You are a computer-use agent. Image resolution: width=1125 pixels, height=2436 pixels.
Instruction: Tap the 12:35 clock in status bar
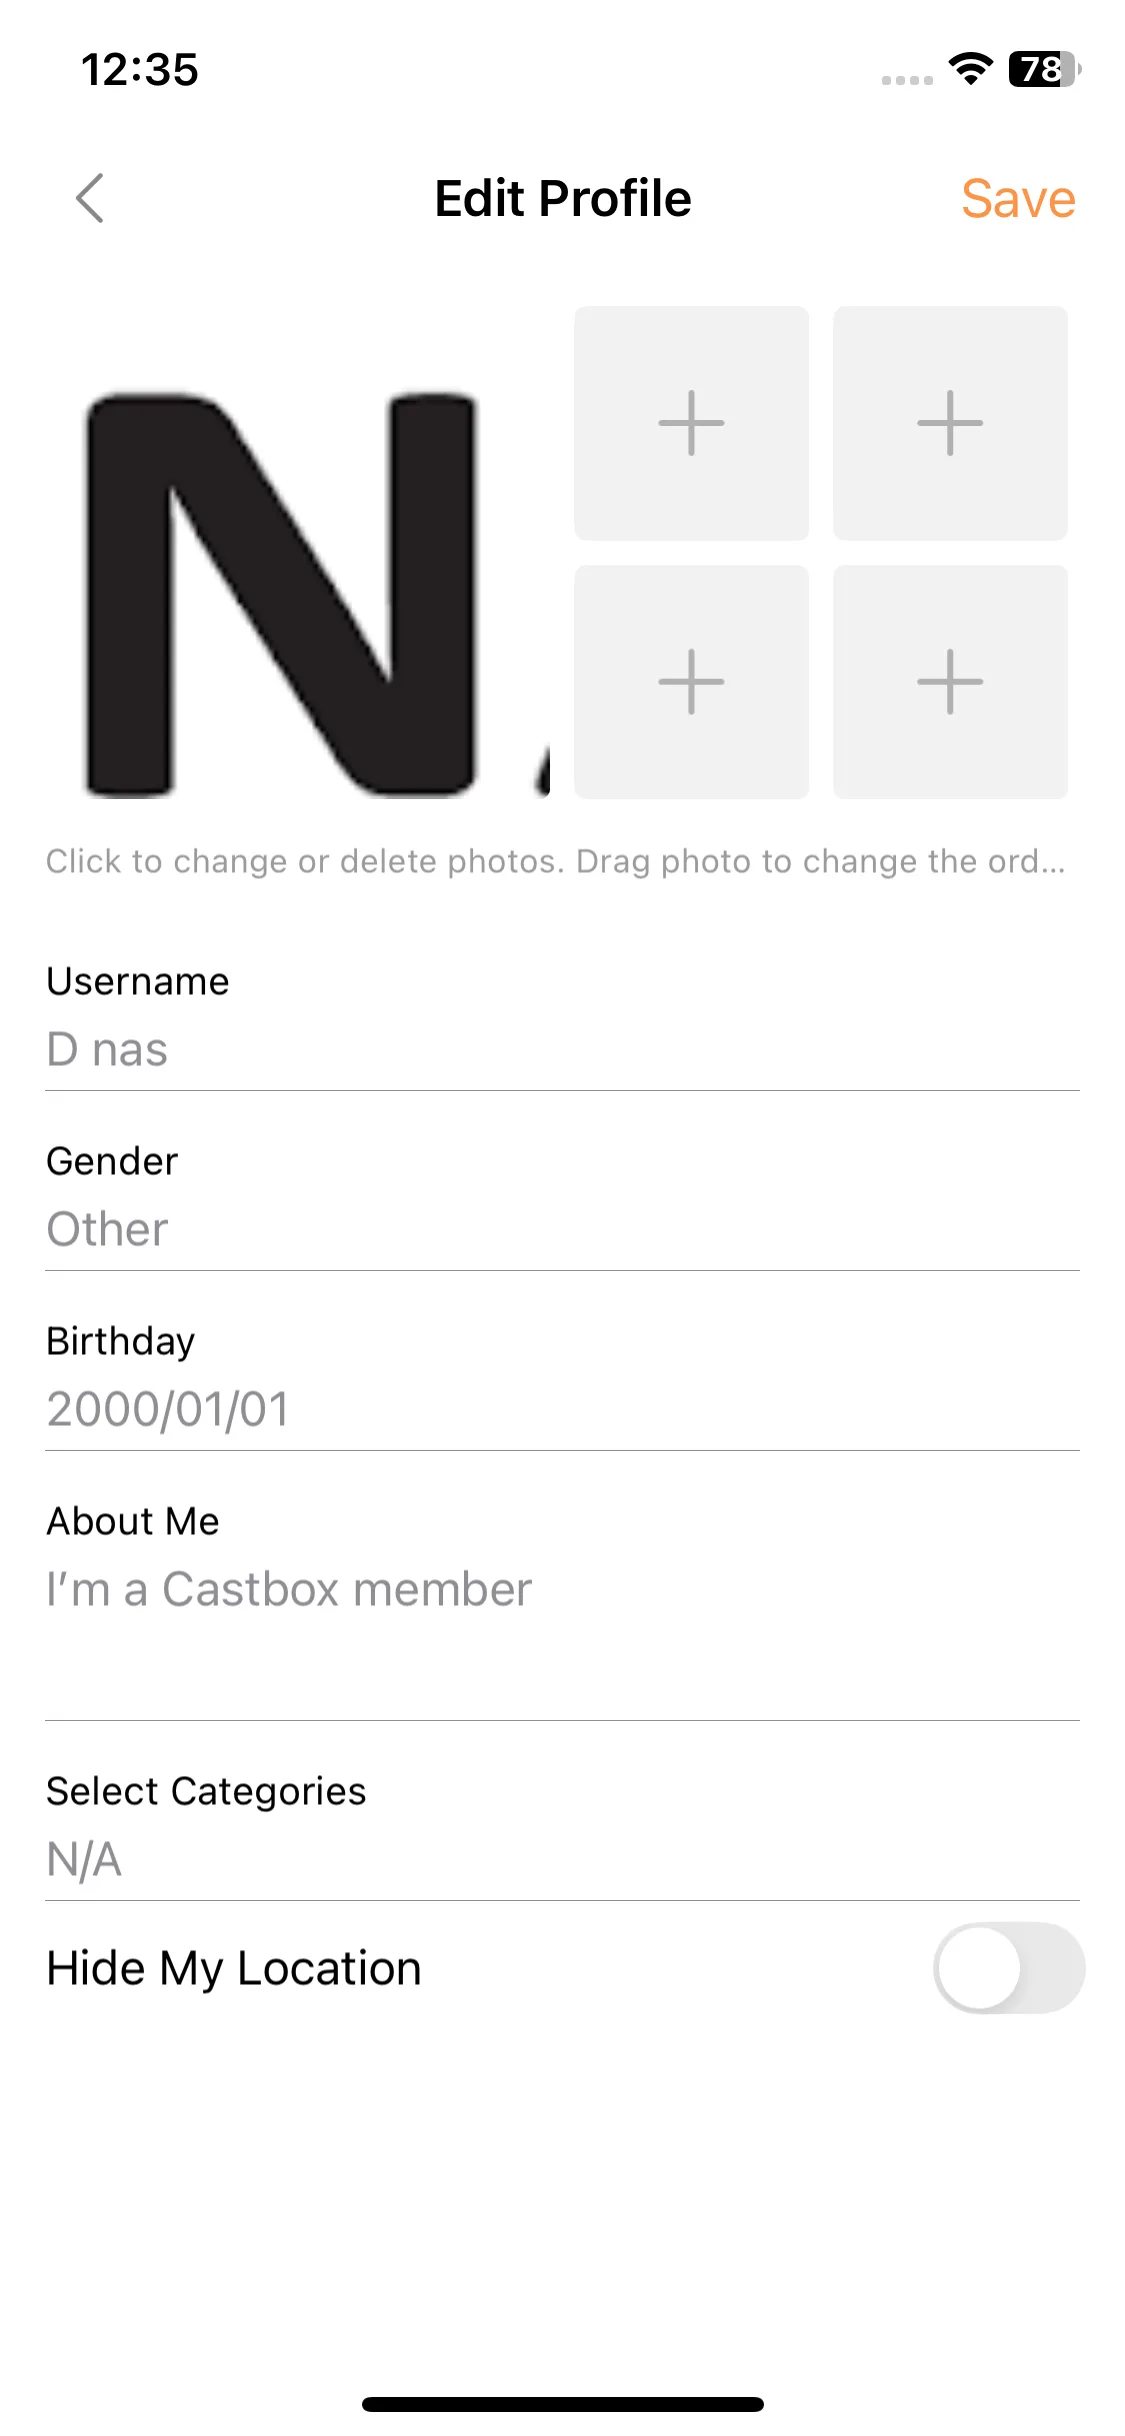point(140,70)
